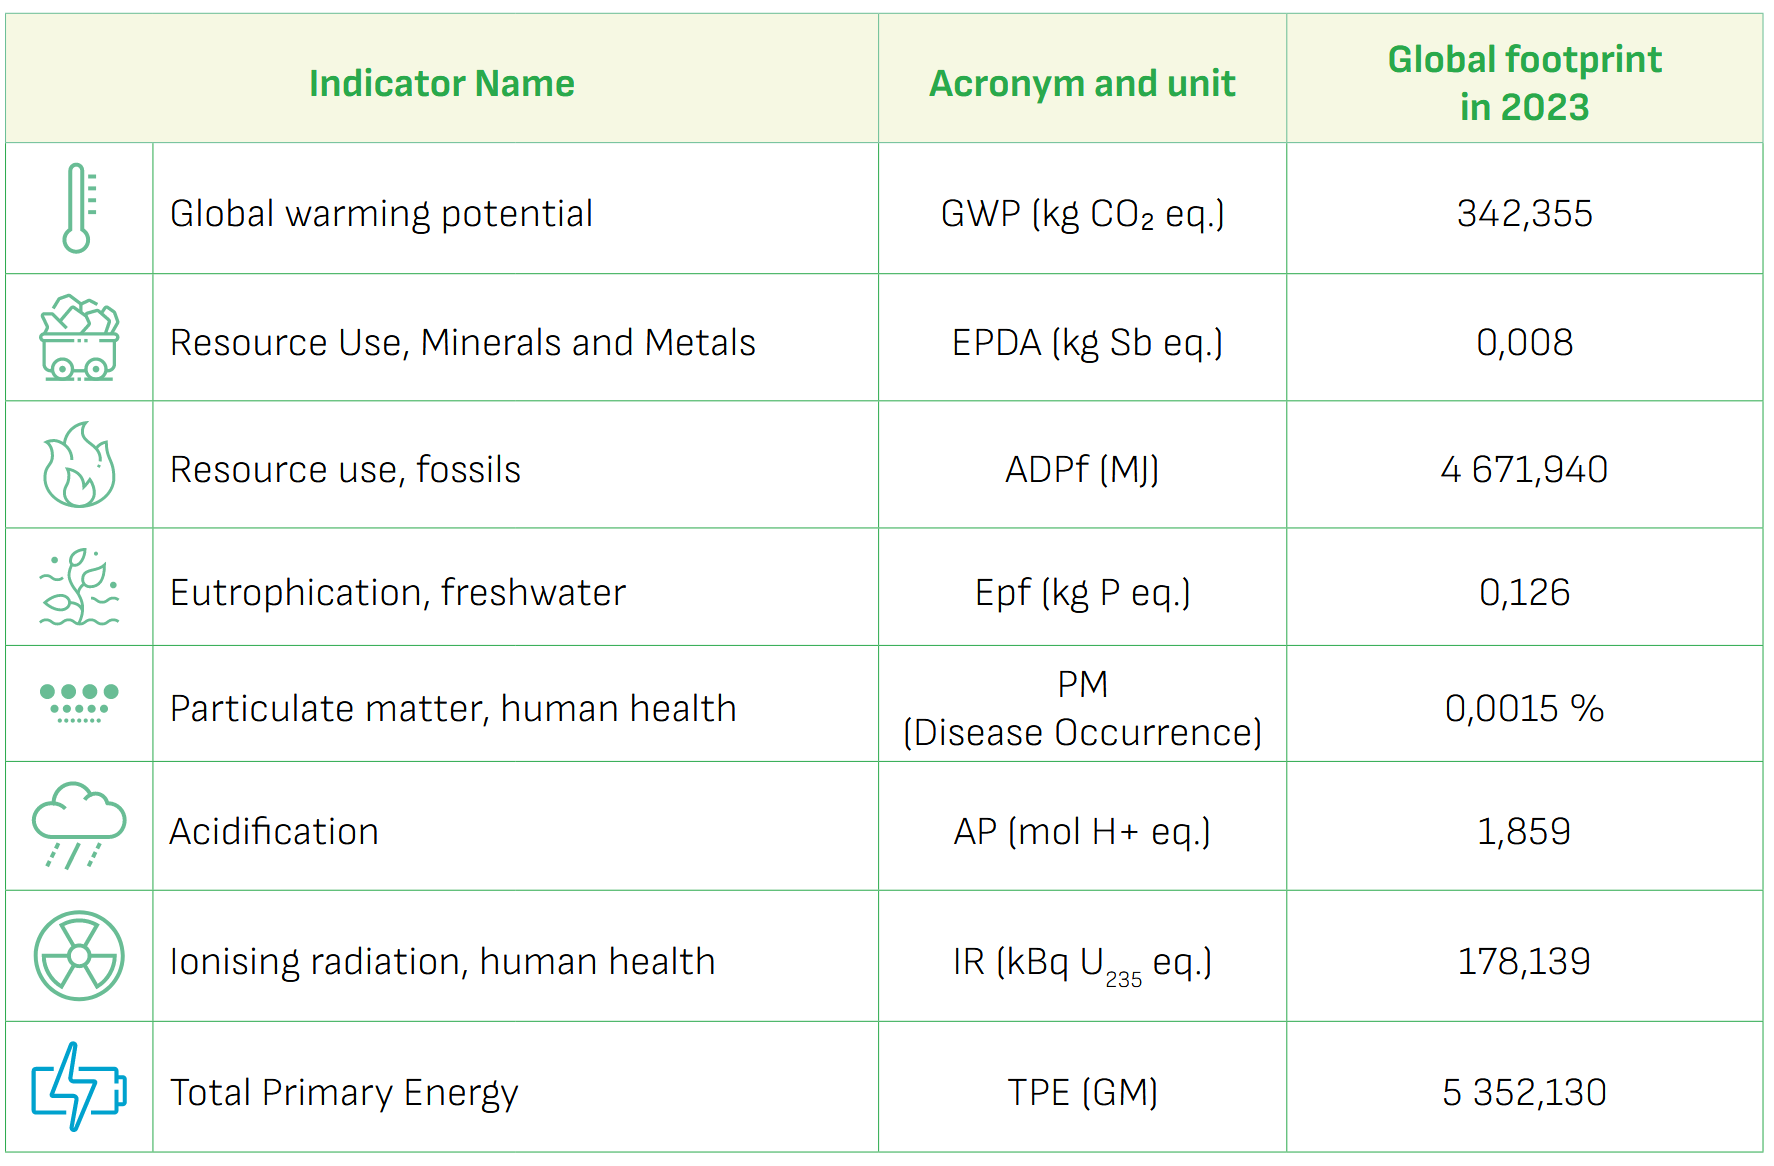The image size is (1774, 1166).
Task: Select the flame fossil resource icon
Action: [x=79, y=464]
